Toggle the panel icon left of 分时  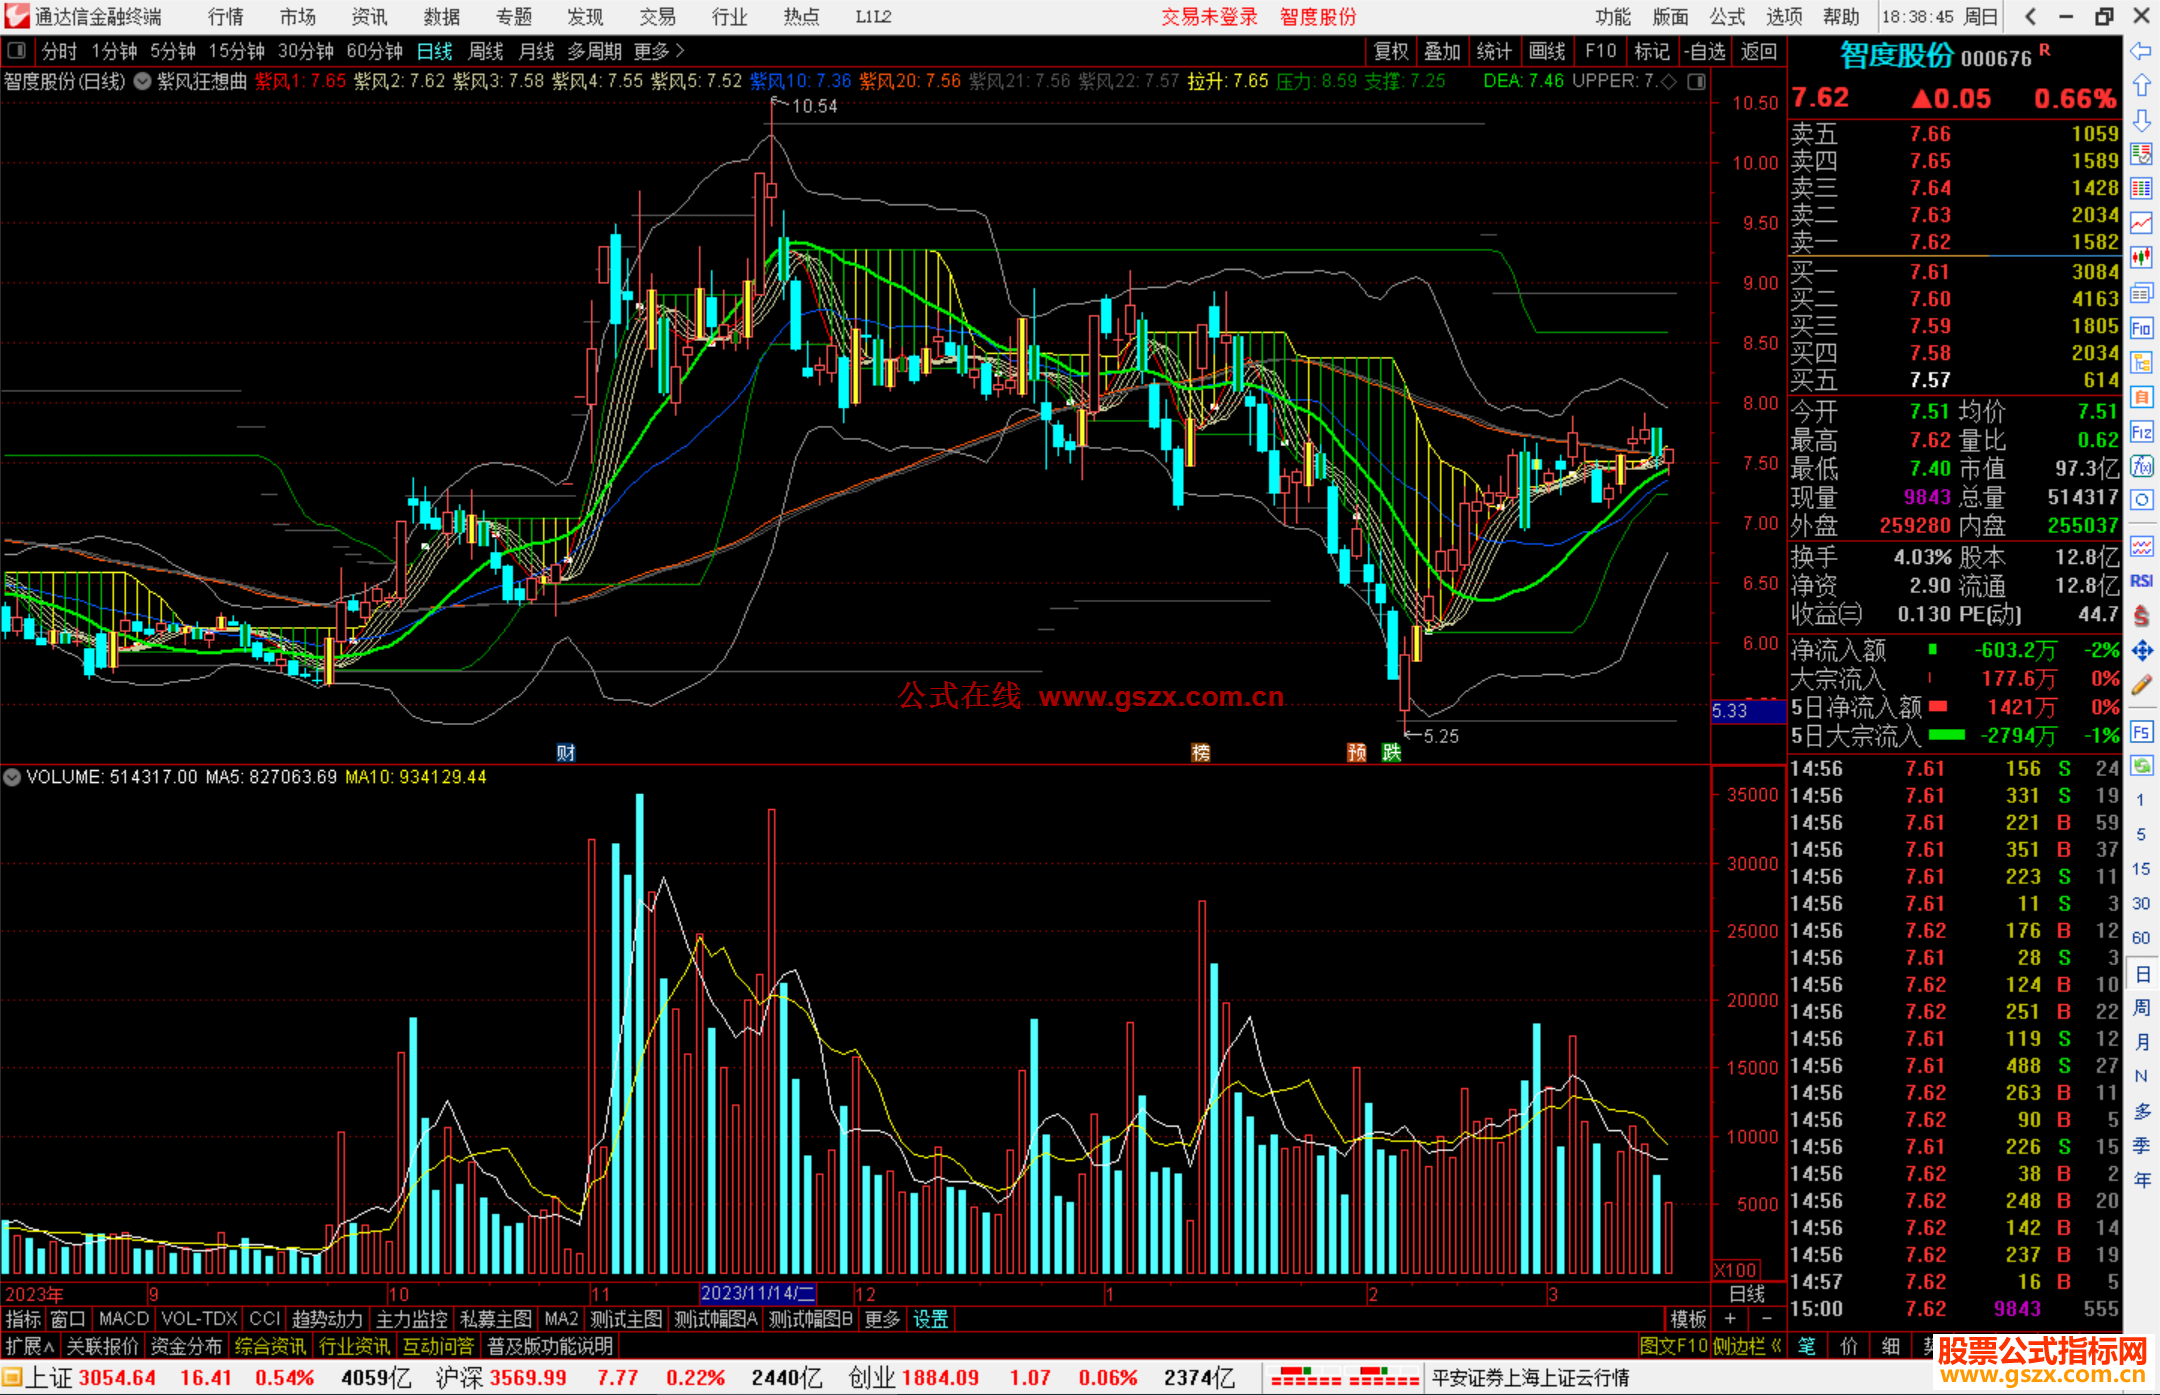(17, 50)
